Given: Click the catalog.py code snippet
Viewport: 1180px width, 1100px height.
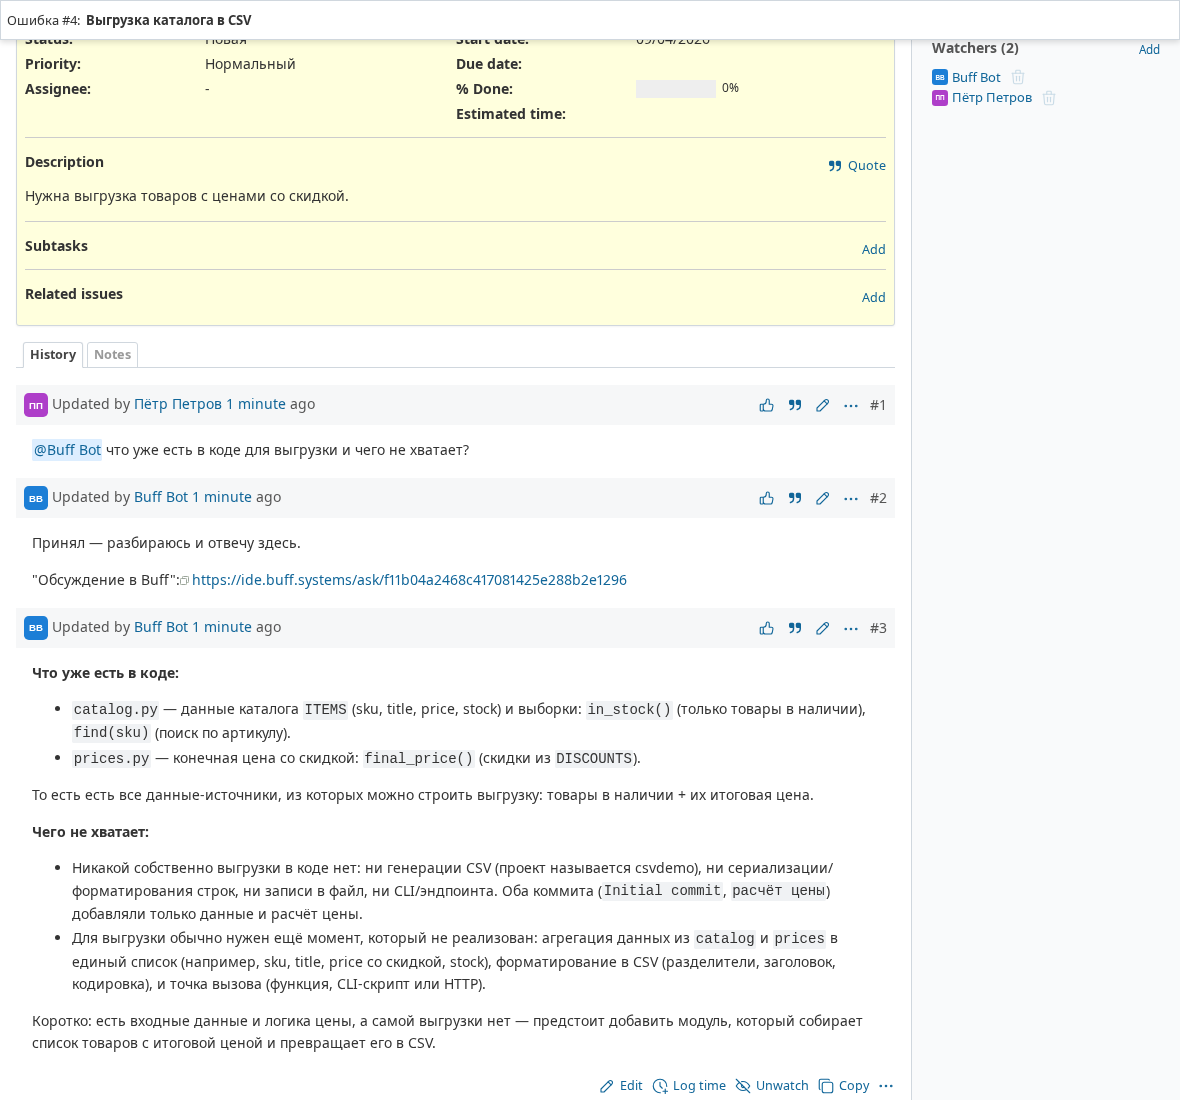Looking at the screenshot, I should (x=115, y=710).
